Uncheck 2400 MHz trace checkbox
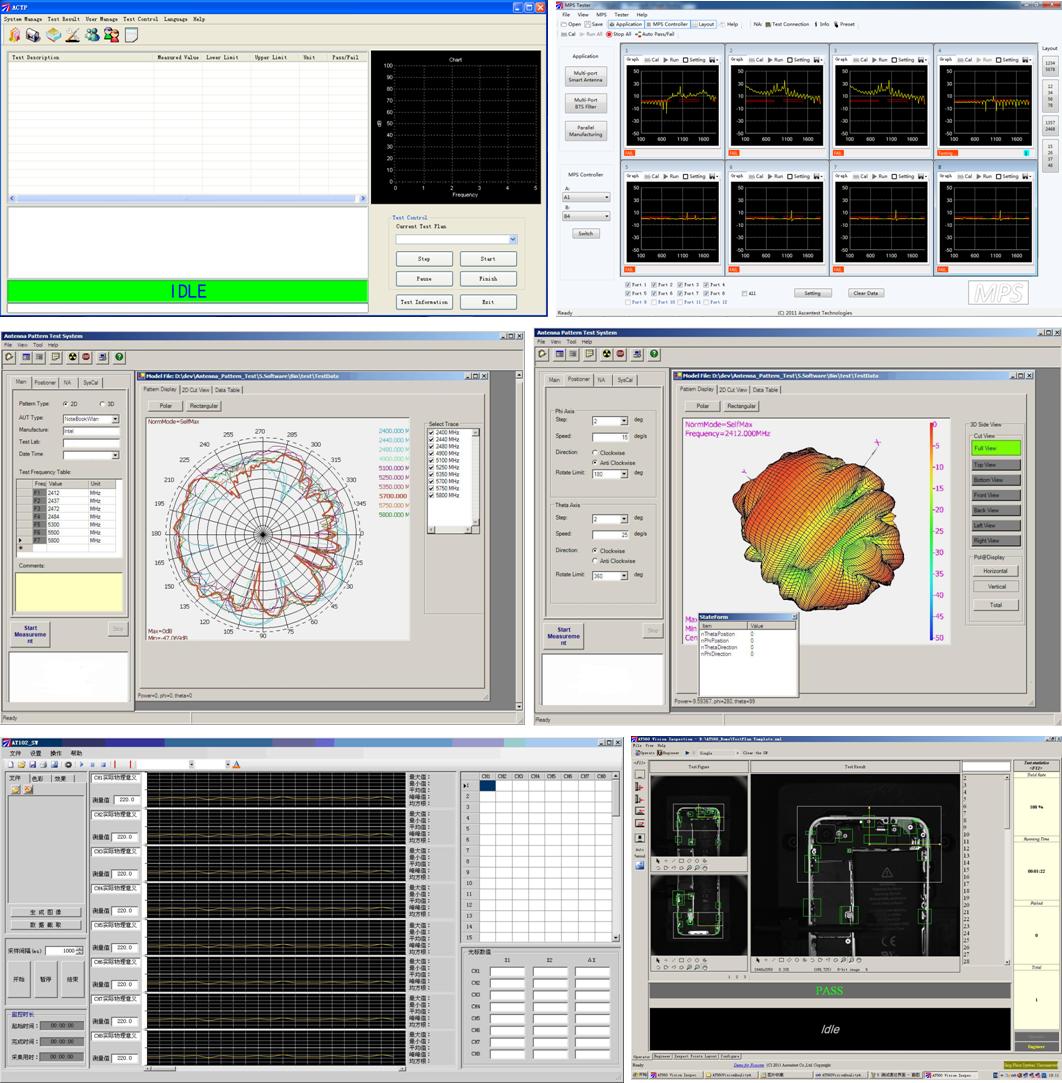This screenshot has width=1062, height=1083. pos(432,432)
